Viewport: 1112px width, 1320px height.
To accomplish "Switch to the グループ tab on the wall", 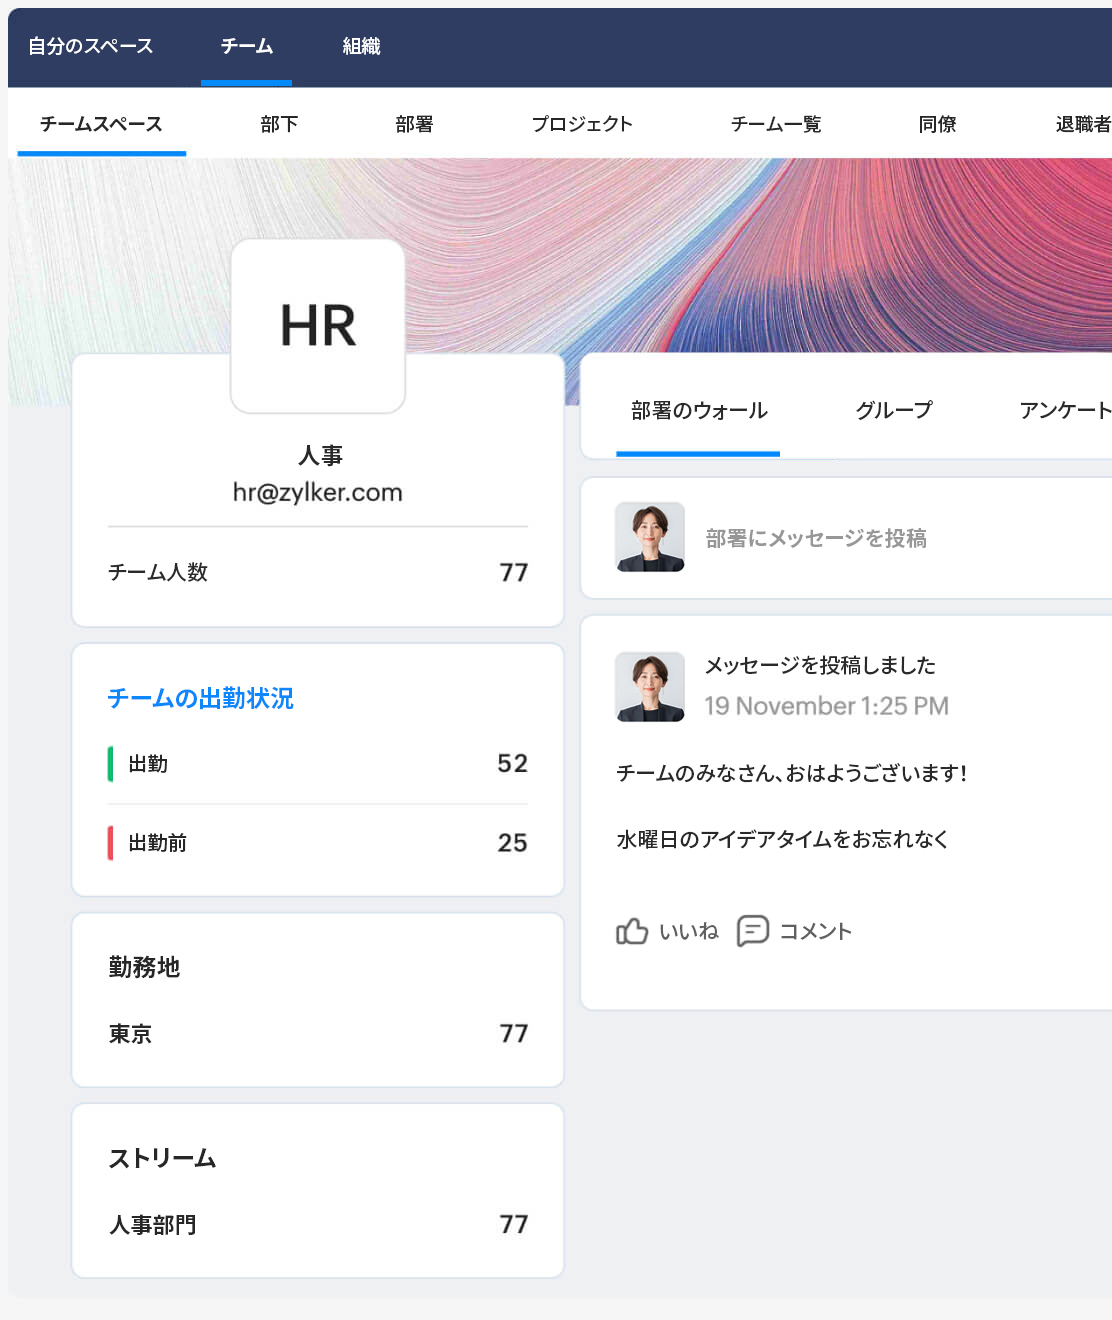I will point(893,410).
